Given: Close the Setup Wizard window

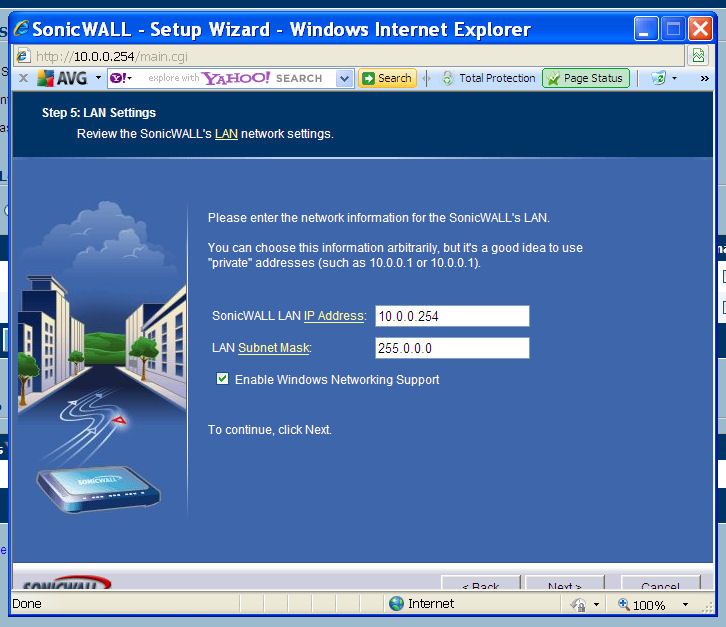Looking at the screenshot, I should 701,29.
